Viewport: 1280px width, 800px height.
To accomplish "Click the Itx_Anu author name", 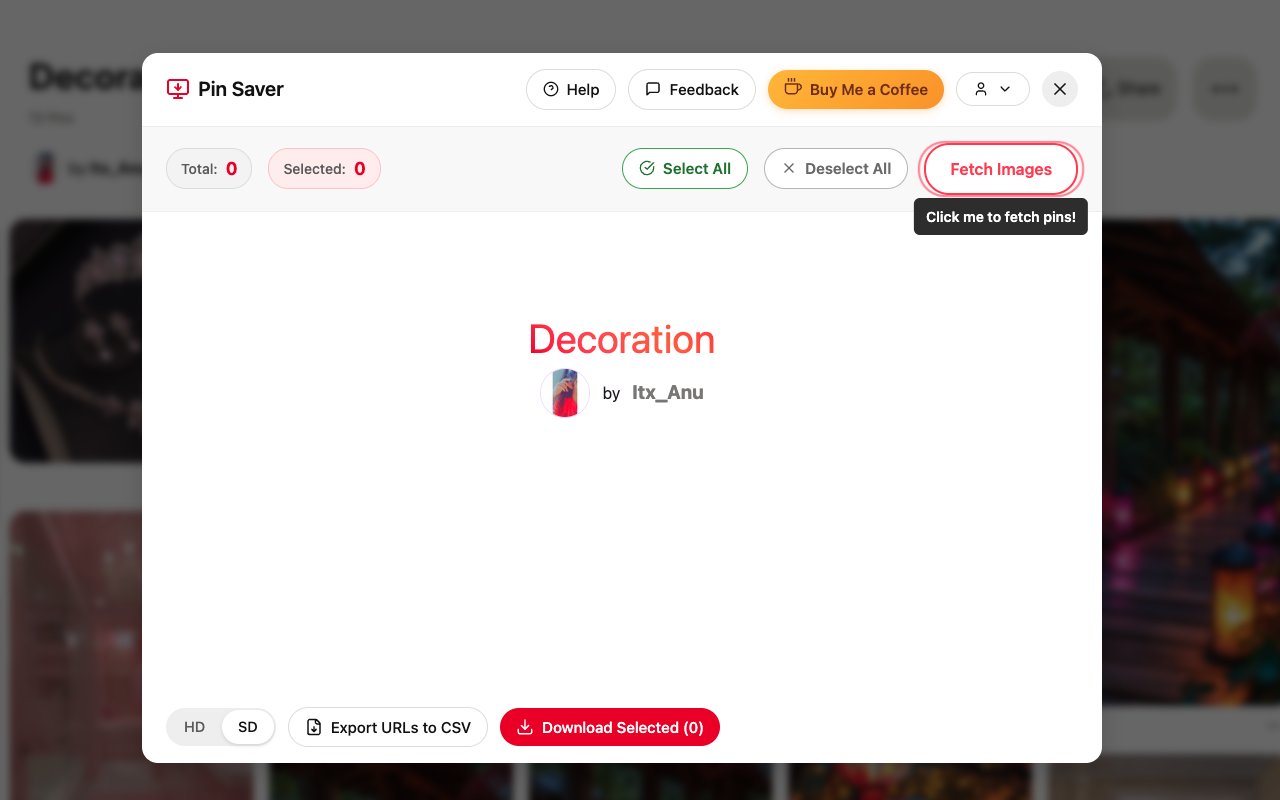I will tap(668, 393).
